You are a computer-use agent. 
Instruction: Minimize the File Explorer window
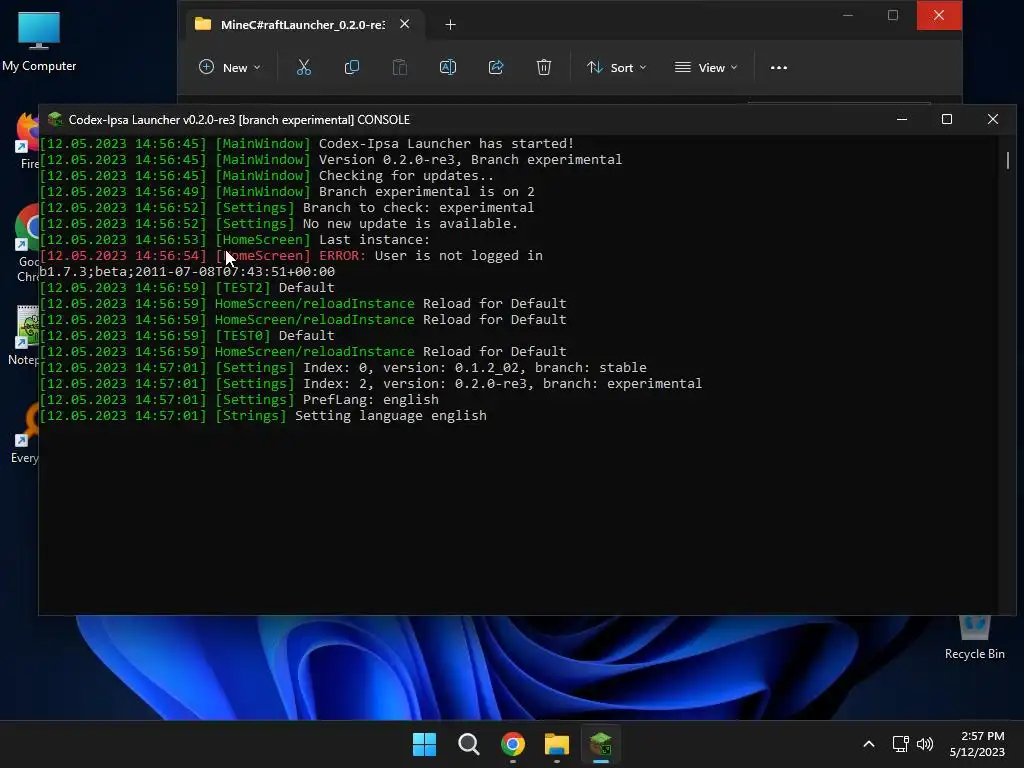(x=848, y=15)
